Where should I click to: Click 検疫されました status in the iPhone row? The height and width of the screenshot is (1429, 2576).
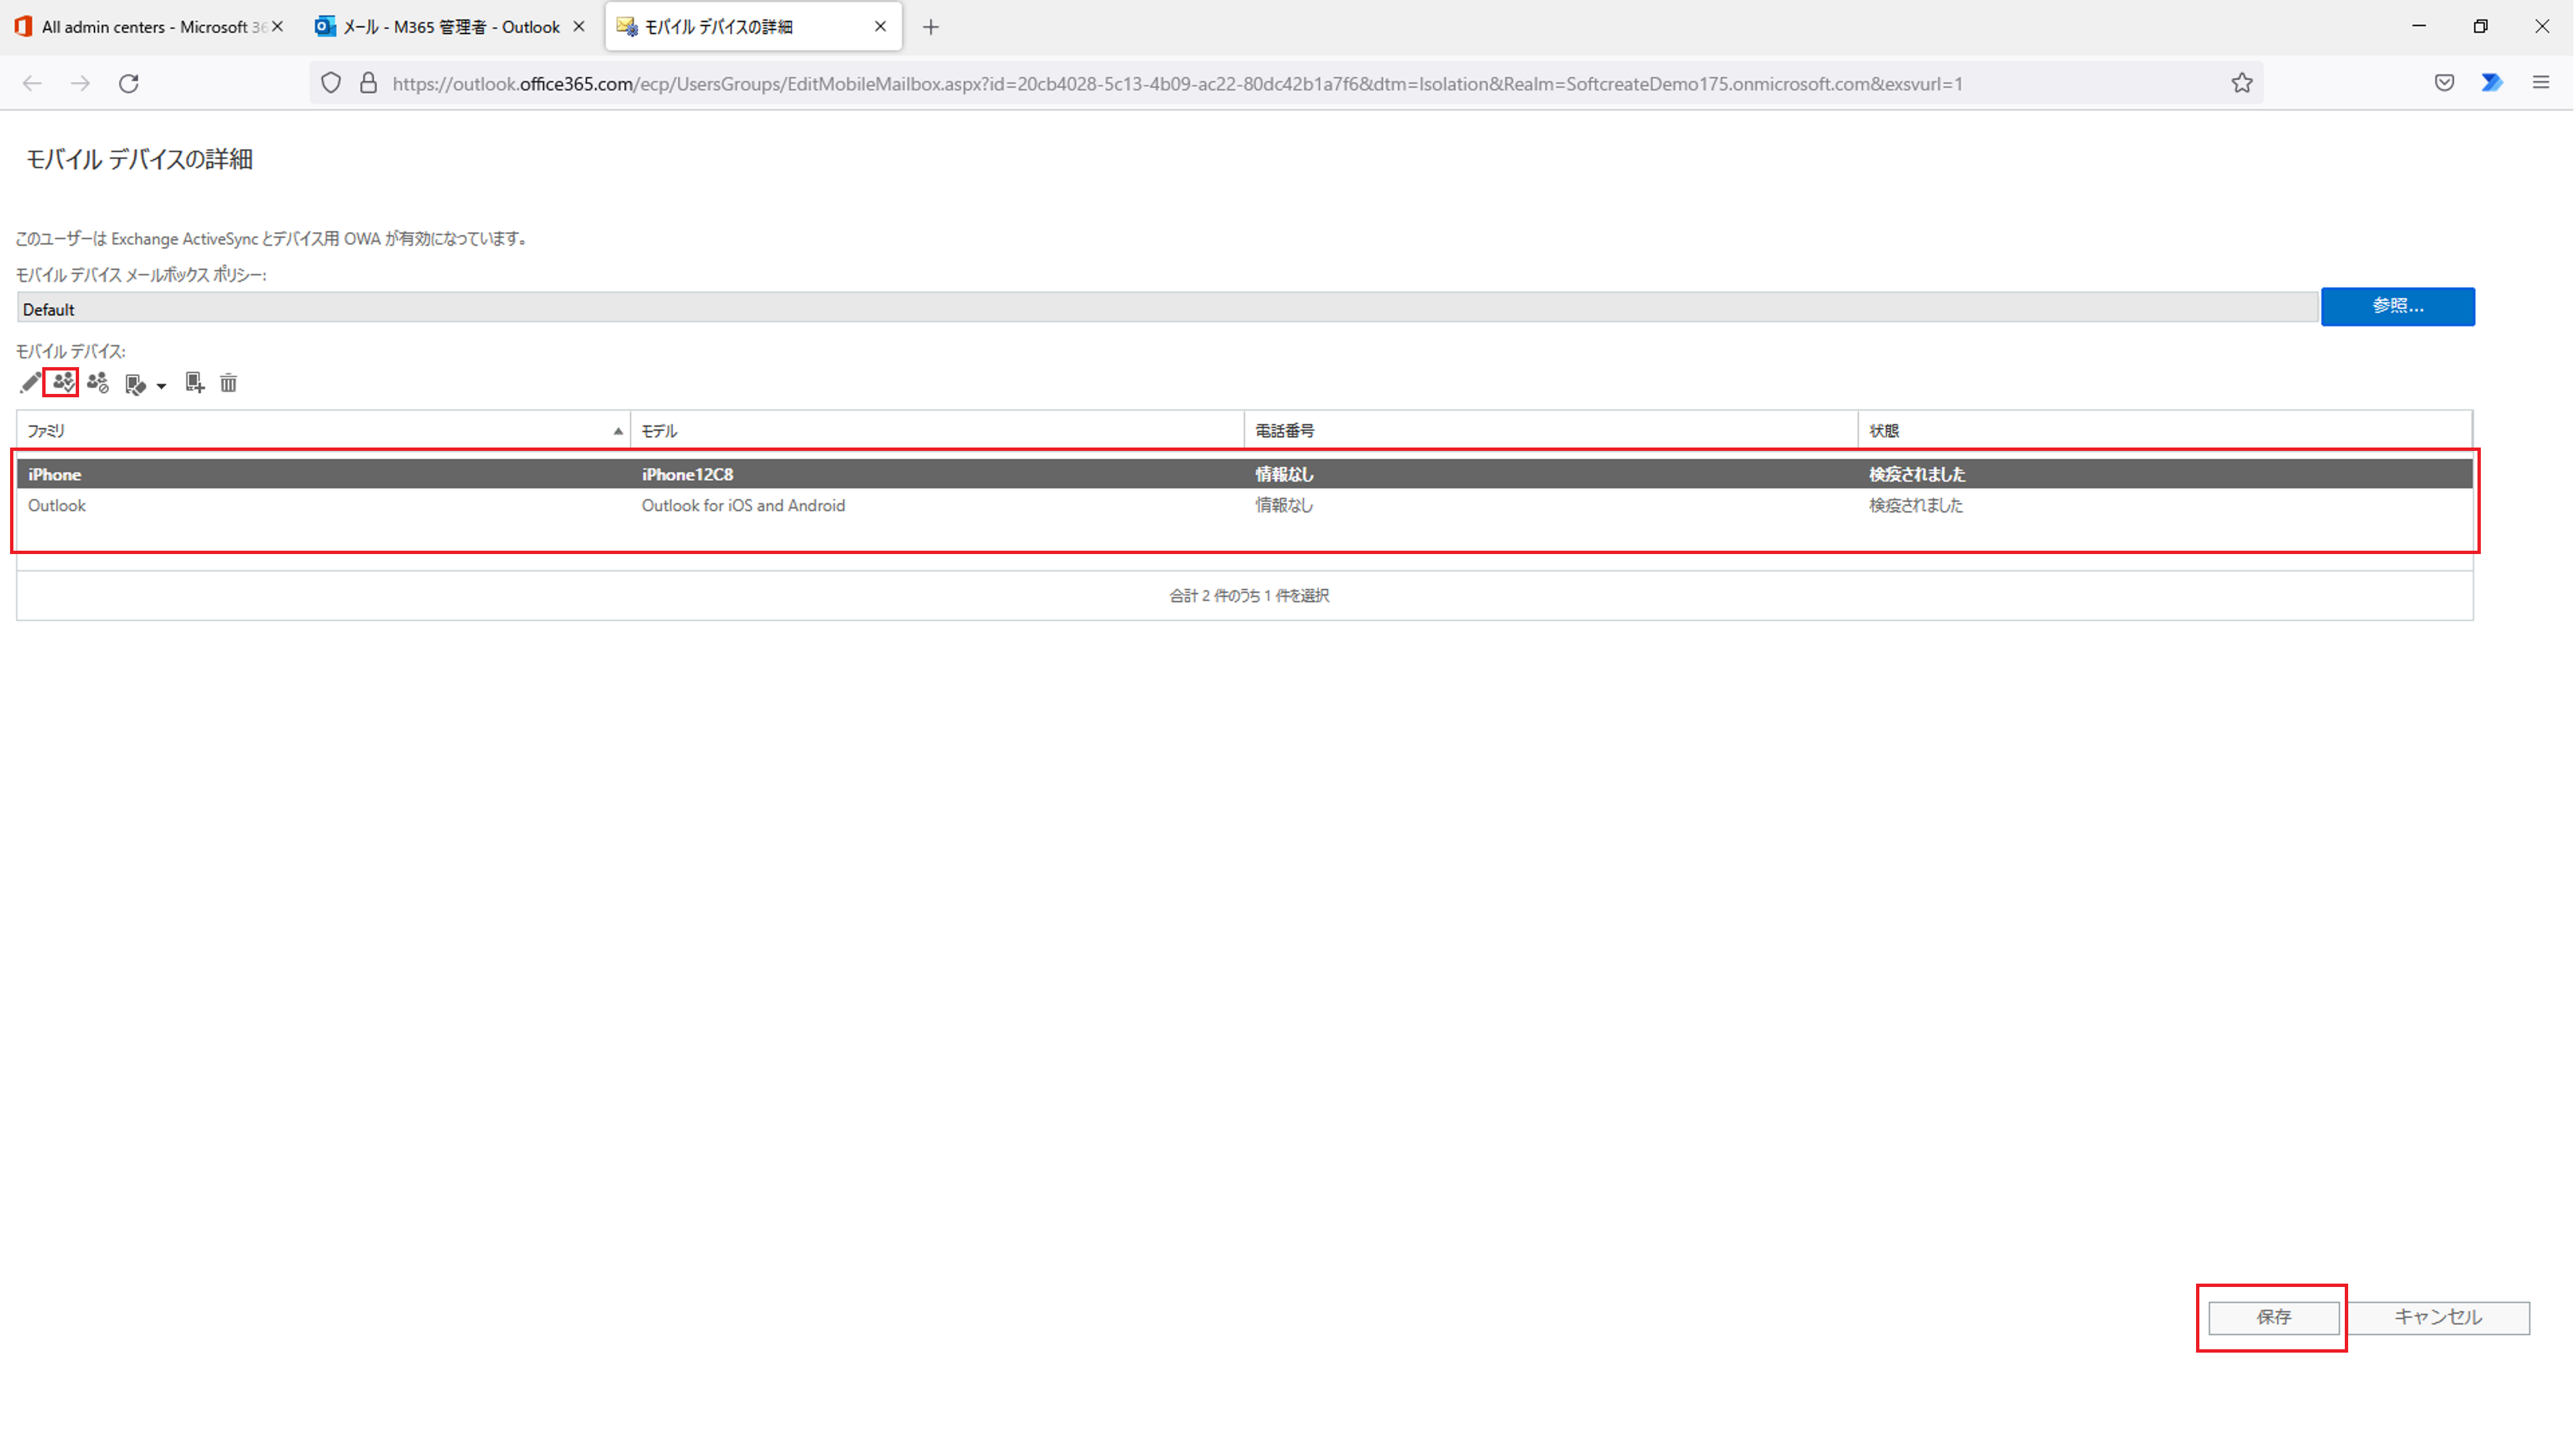pos(1918,475)
